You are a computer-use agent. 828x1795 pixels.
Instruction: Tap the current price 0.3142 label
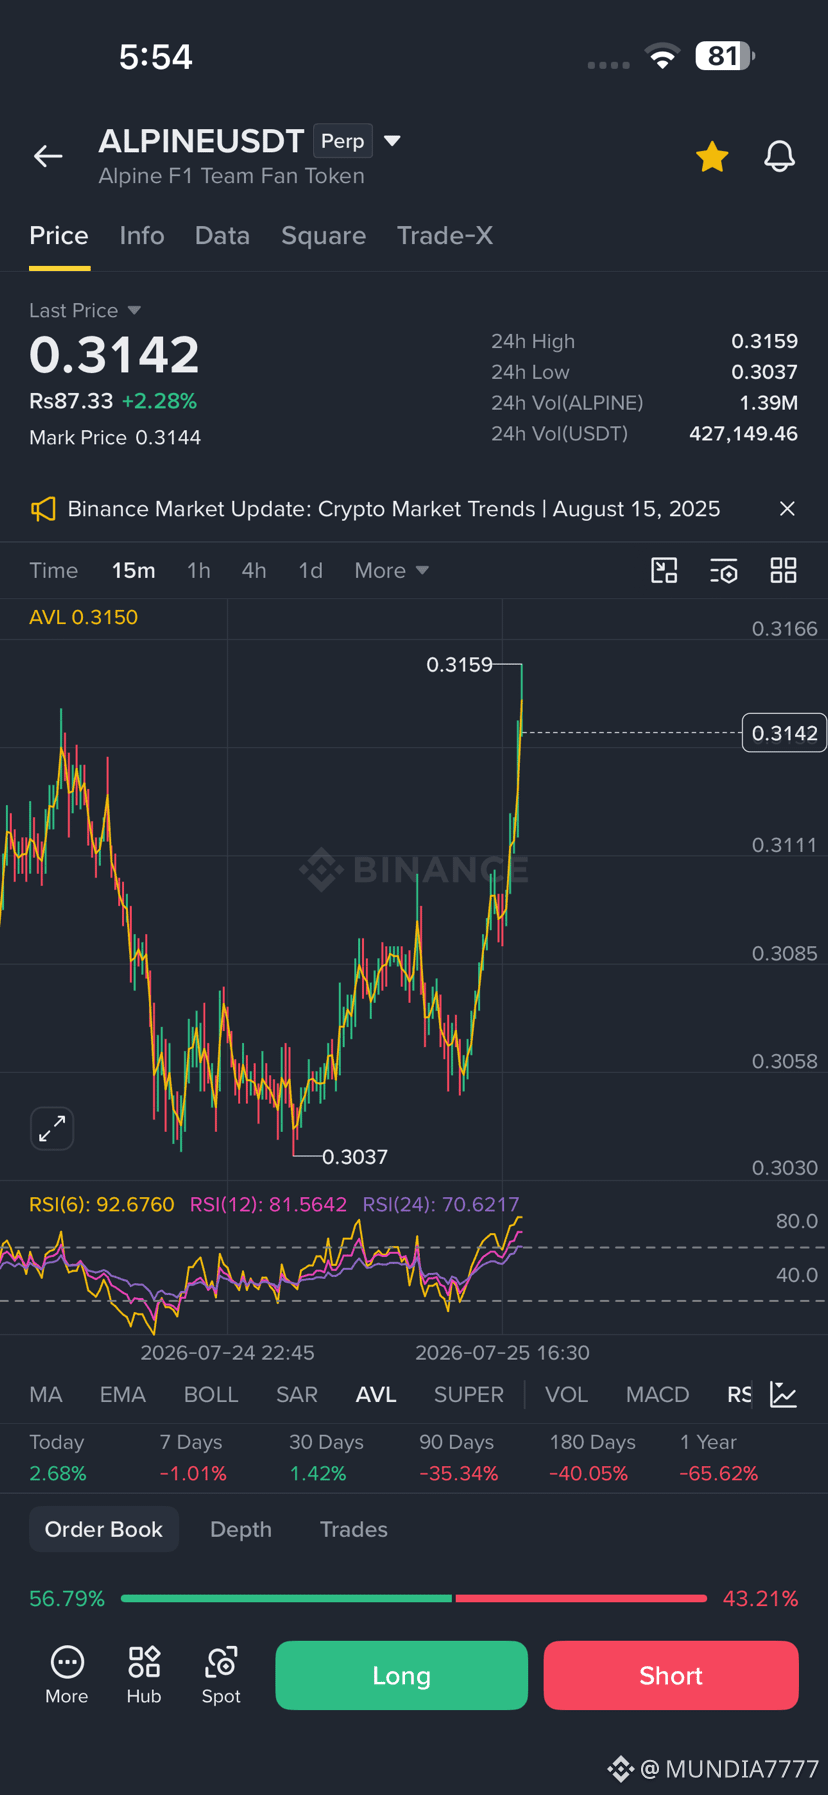point(784,733)
